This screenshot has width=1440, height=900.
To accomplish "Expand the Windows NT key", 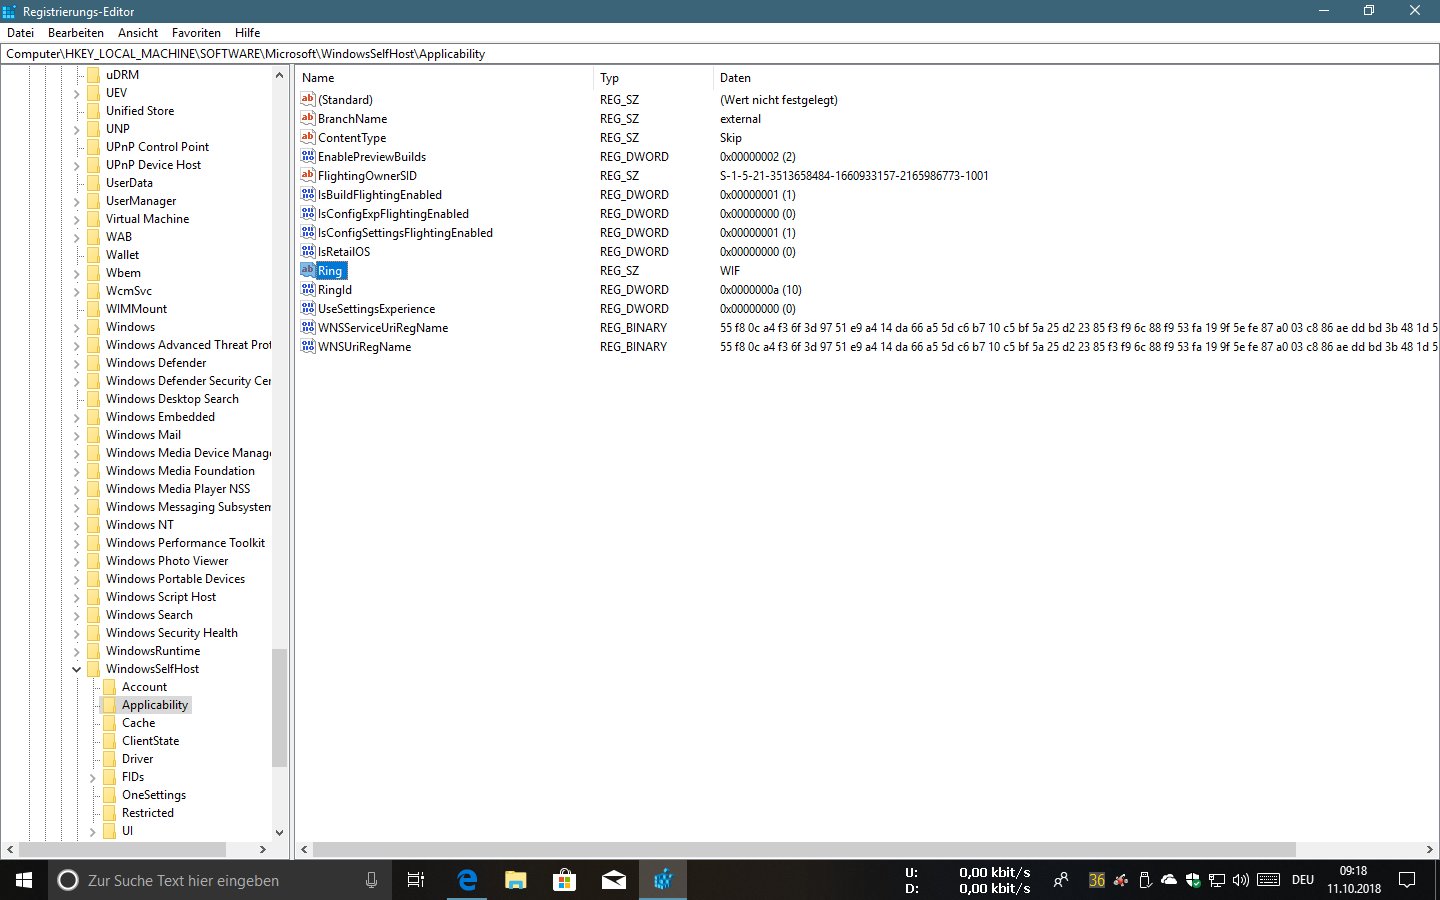I will tap(77, 525).
